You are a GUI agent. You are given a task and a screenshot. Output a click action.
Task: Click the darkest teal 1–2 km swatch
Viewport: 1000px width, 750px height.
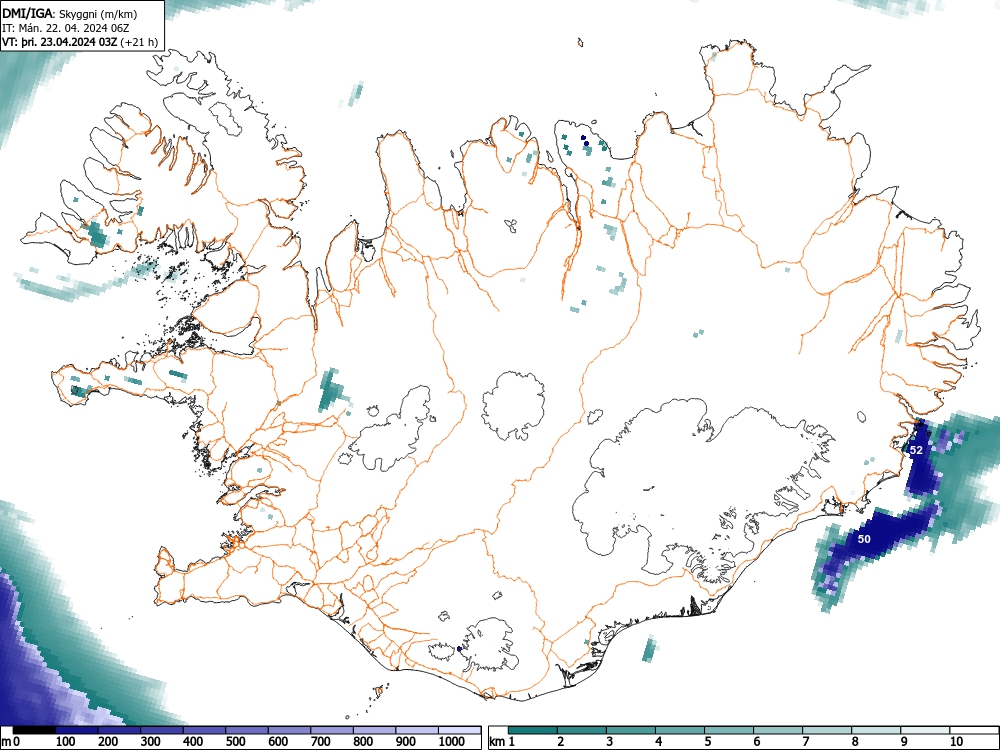533,730
